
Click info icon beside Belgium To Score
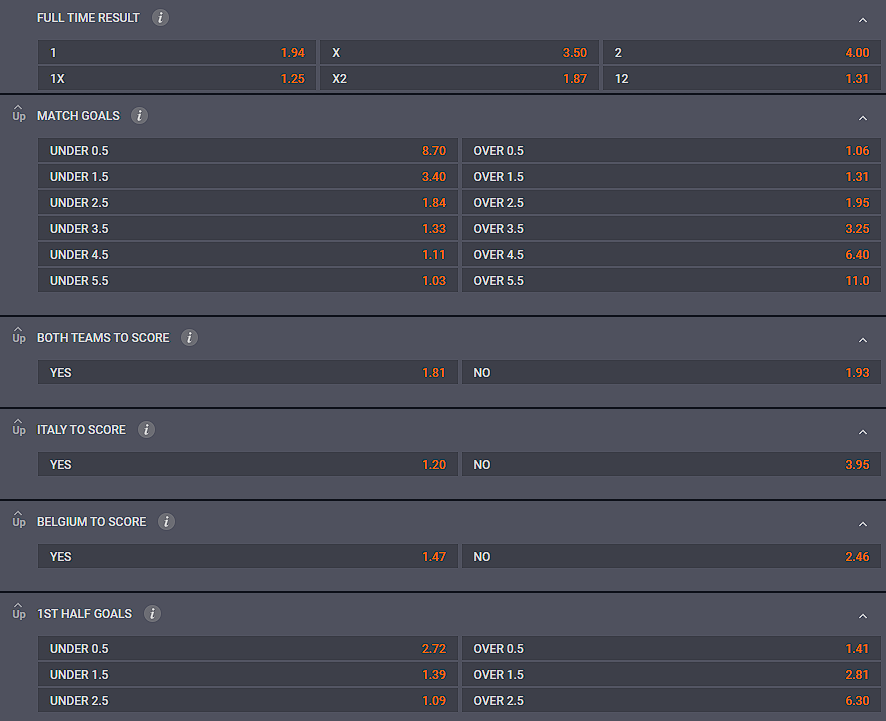coord(166,522)
